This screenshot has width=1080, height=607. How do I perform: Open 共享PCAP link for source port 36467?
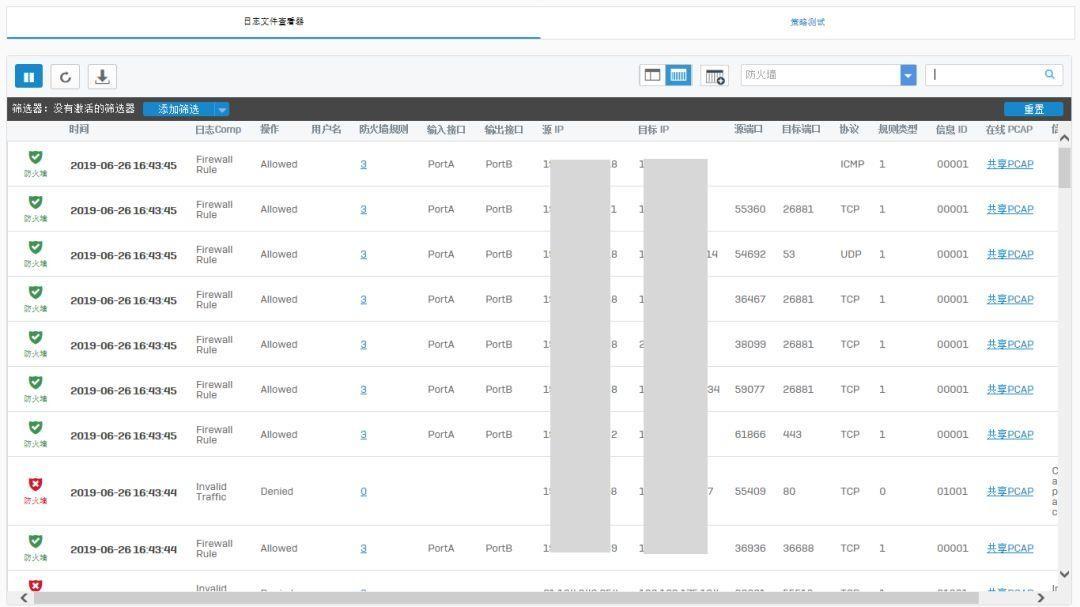(1010, 299)
